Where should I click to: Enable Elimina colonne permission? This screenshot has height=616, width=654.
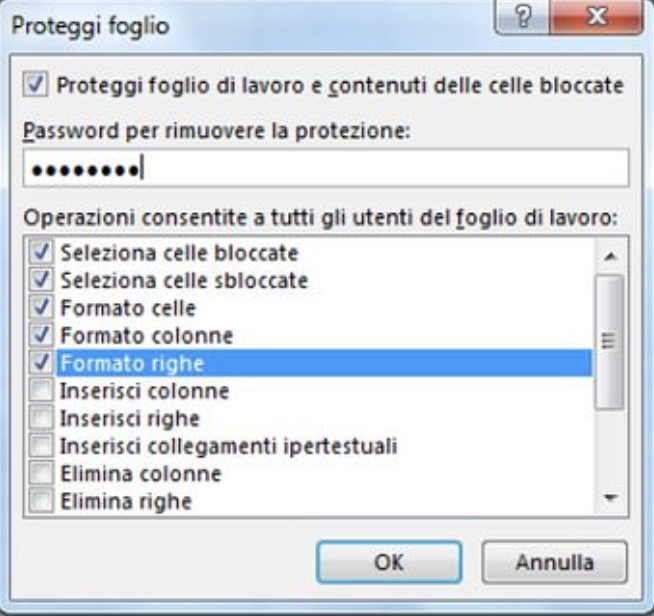click(41, 473)
